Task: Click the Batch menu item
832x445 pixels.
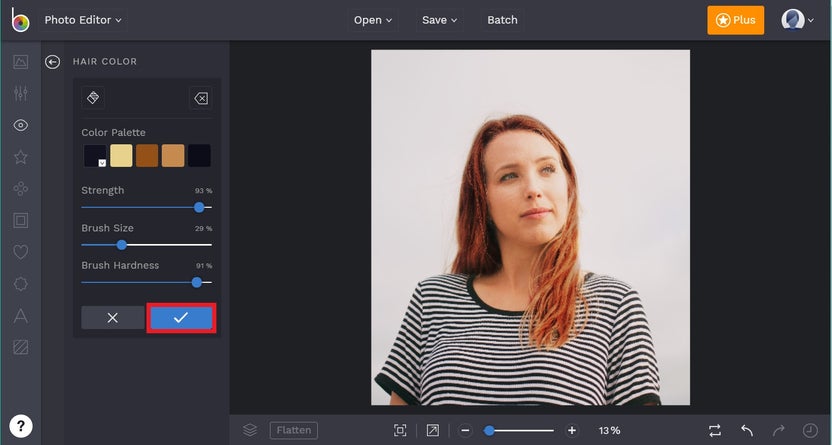Action: (502, 20)
